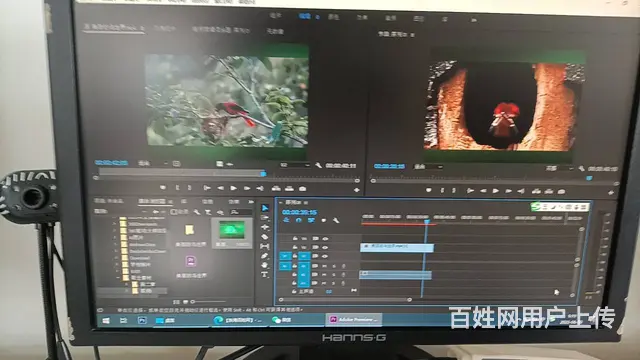Screen dimensions: 640x360
Task: Open the Project panel tab
Action: click(x=109, y=201)
